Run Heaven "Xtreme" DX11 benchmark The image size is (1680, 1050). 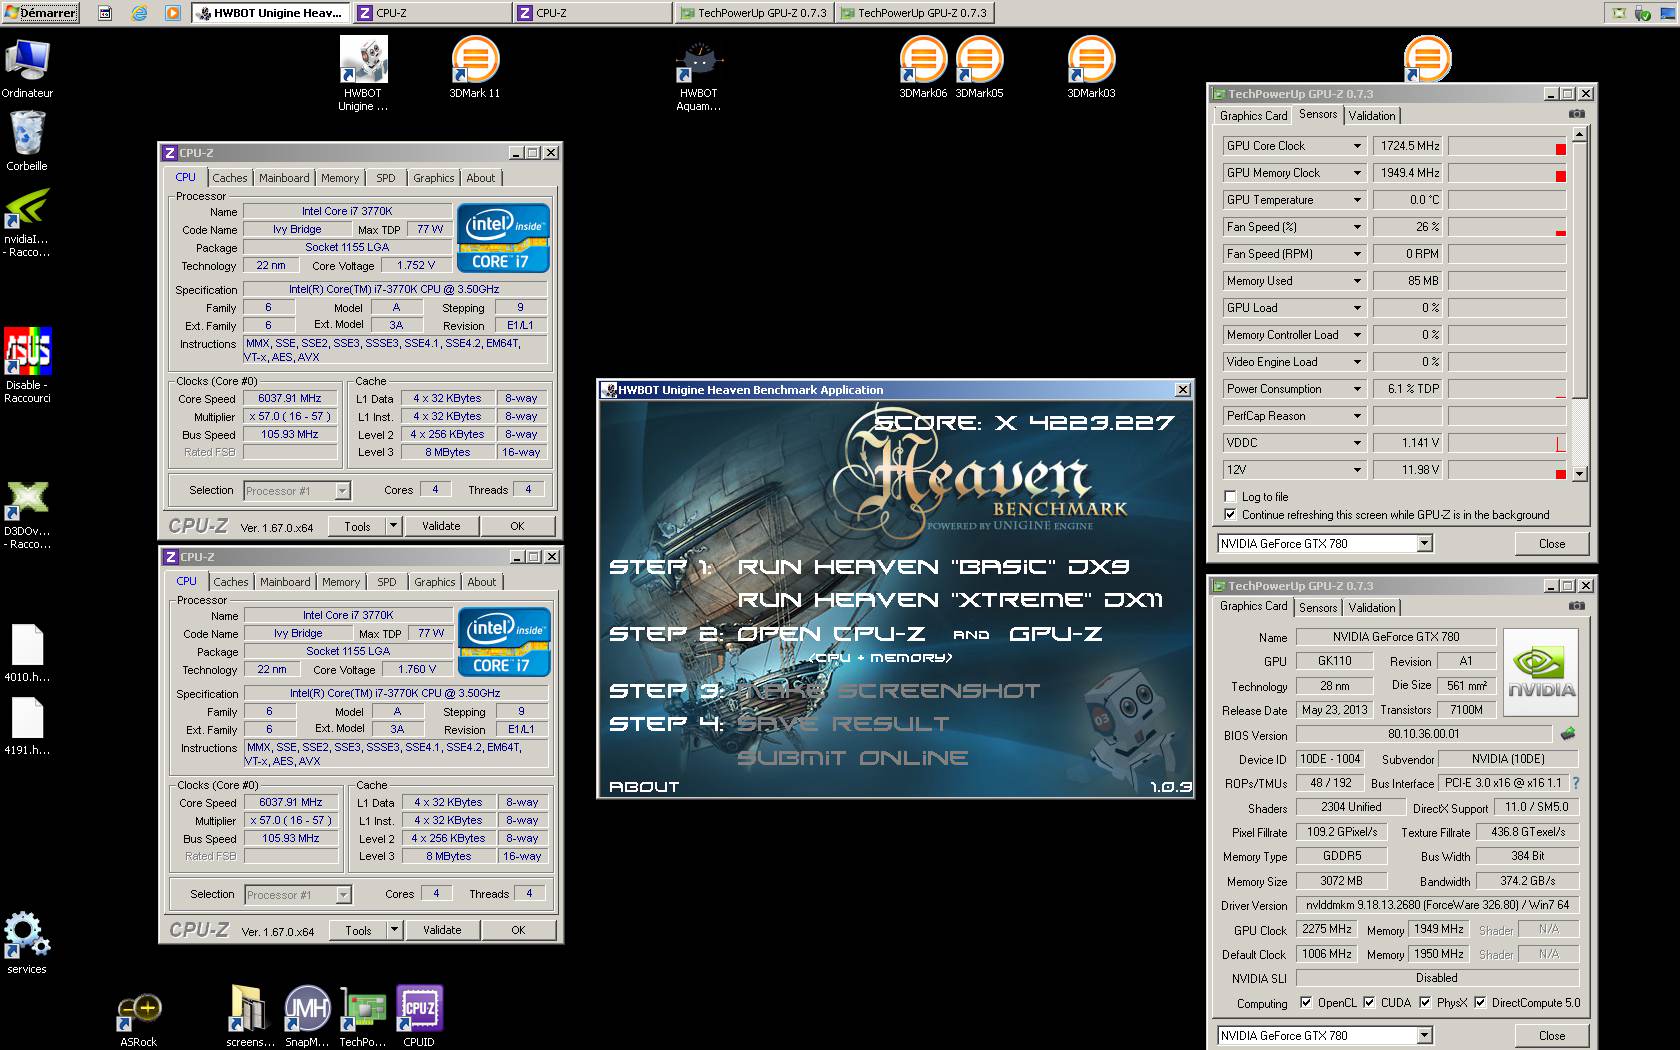tap(950, 600)
